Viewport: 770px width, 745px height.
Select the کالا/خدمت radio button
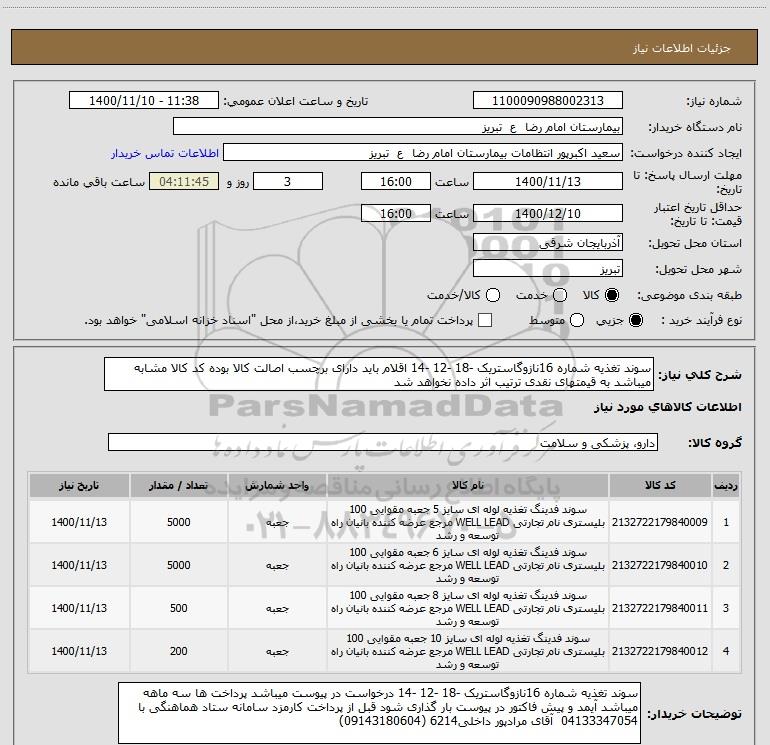click(493, 295)
